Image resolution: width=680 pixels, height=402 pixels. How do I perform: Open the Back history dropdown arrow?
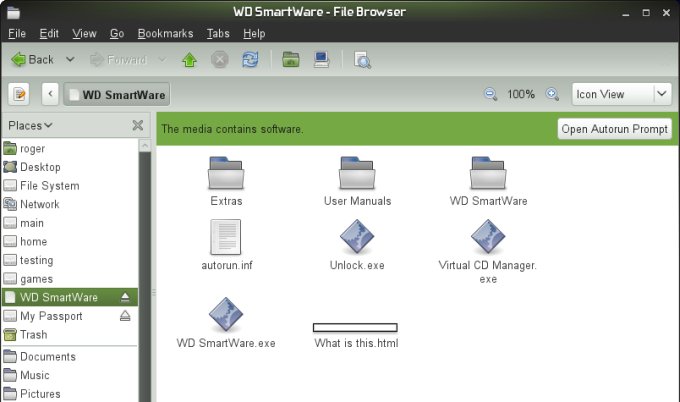pyautogui.click(x=70, y=59)
